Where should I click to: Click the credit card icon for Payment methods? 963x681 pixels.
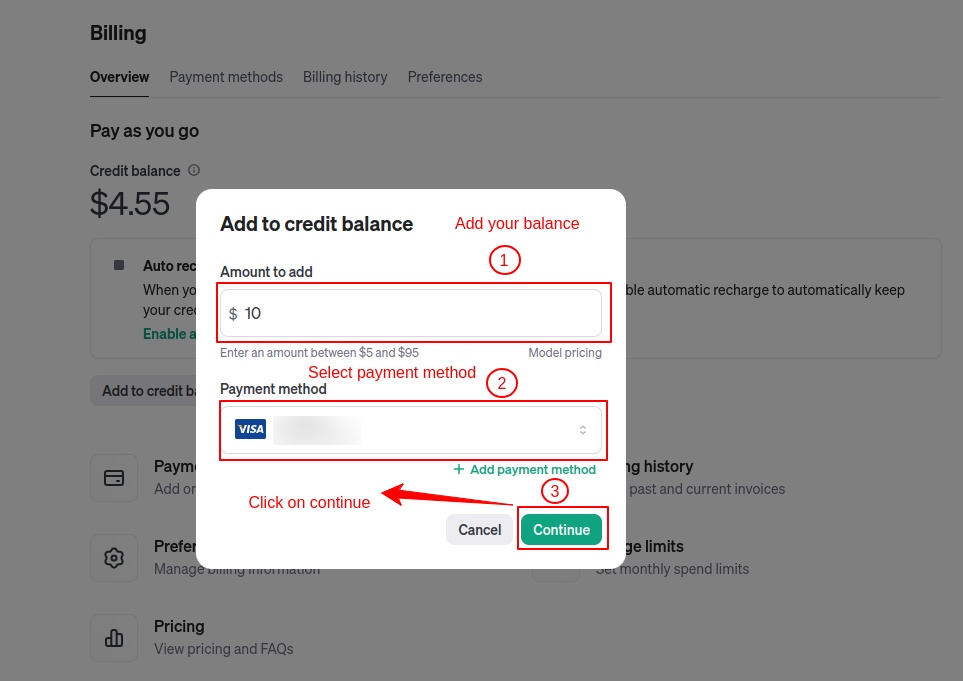click(x=114, y=478)
